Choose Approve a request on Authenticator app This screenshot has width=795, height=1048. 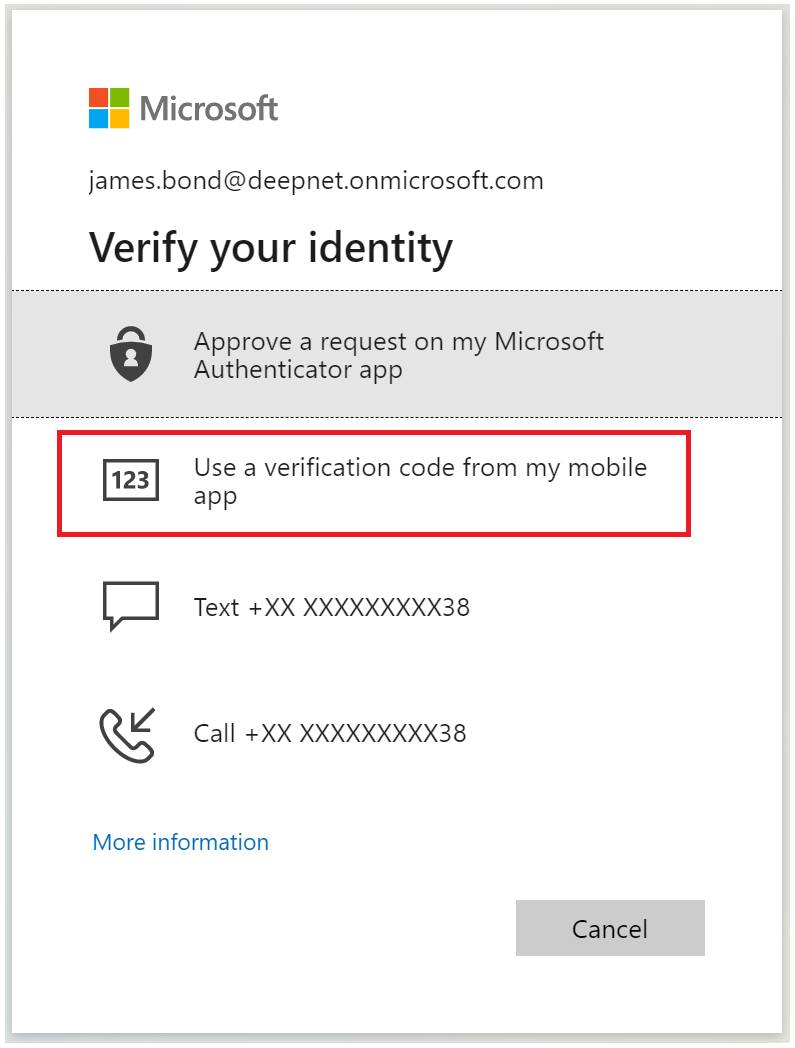398,355
